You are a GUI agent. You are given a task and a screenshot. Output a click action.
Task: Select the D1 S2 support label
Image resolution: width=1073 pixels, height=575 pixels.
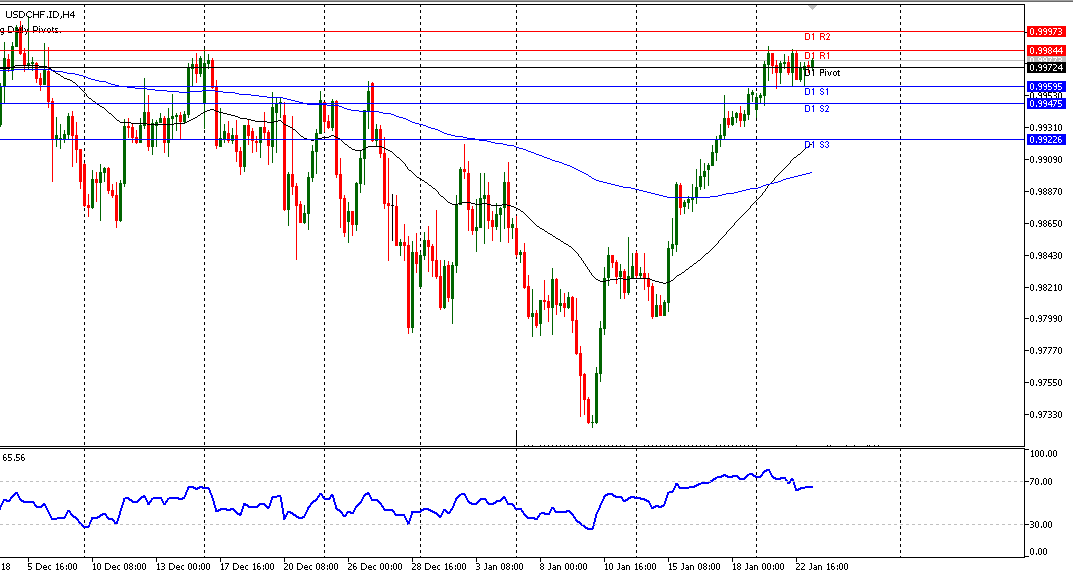(x=816, y=109)
